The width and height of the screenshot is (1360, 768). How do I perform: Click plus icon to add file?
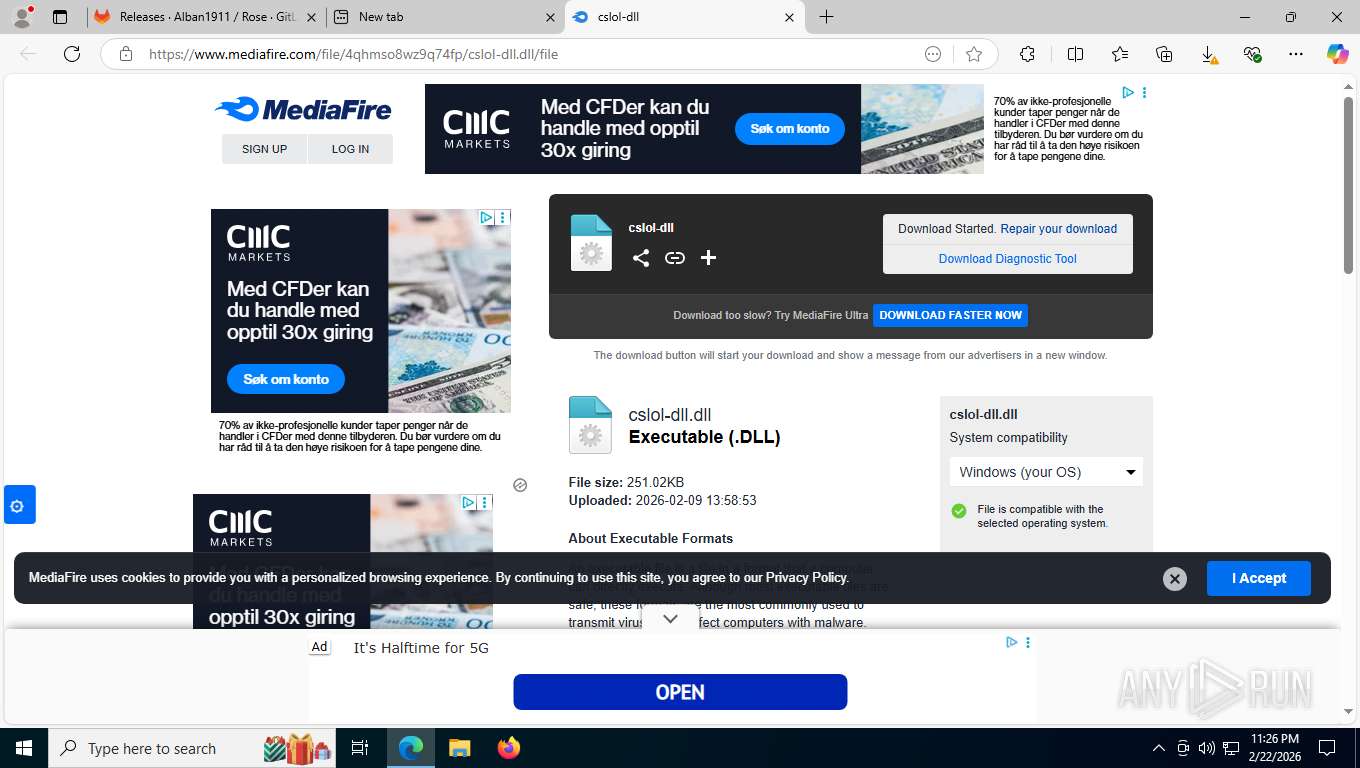[x=708, y=258]
